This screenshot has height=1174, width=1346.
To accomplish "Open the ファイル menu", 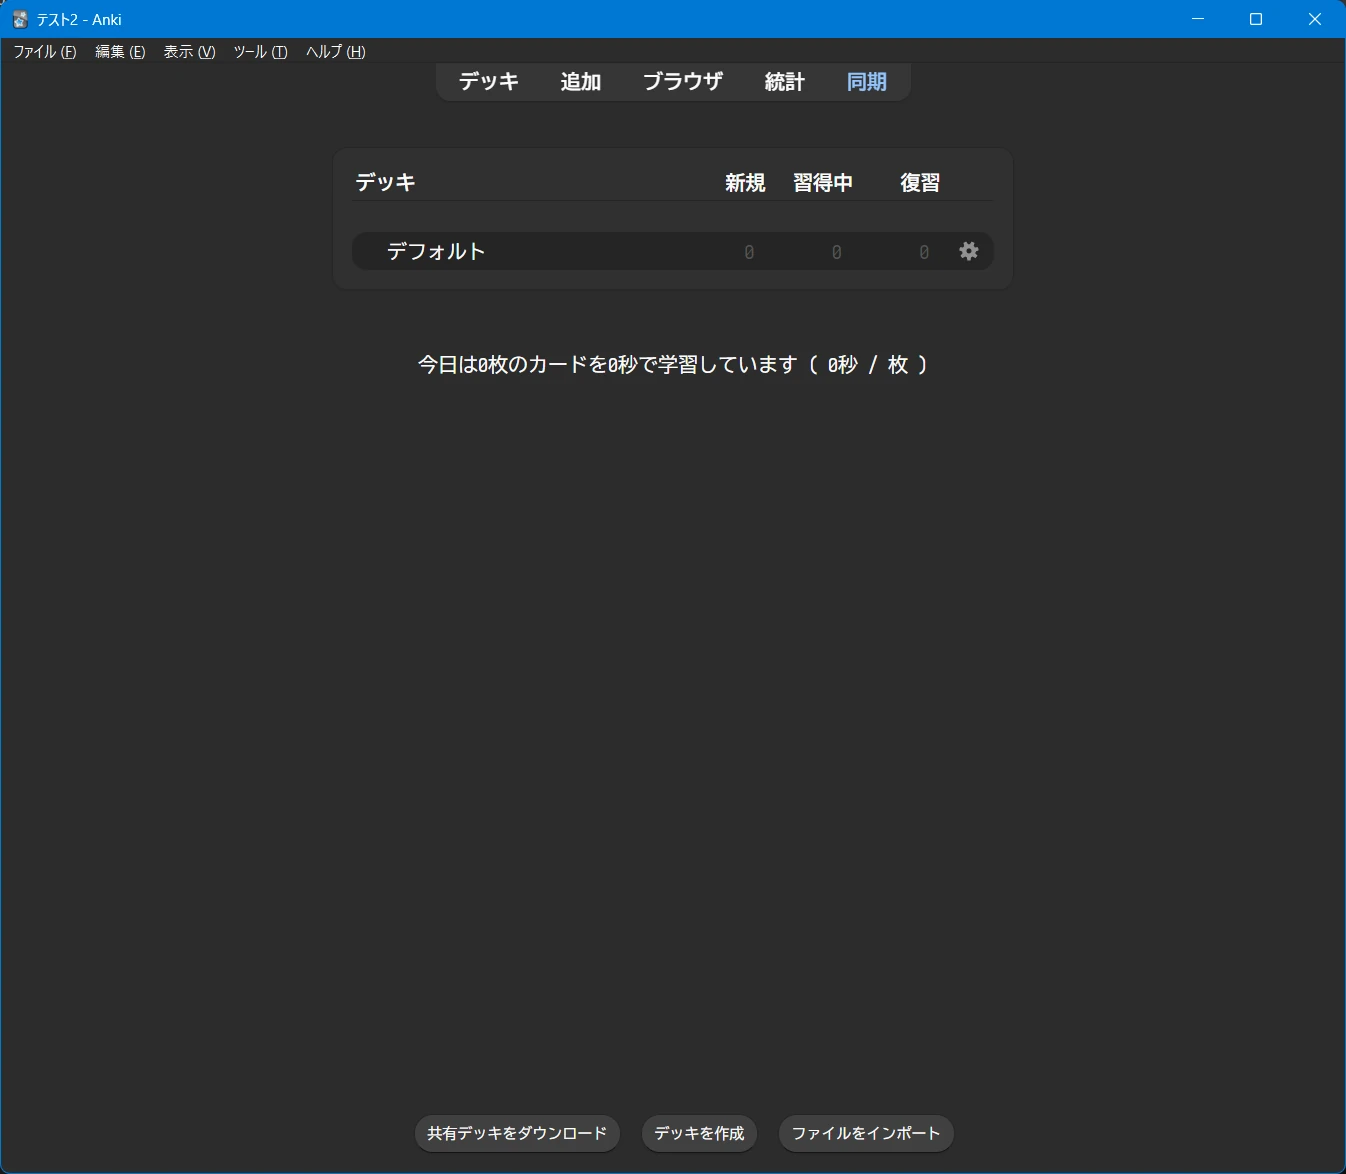I will (44, 52).
